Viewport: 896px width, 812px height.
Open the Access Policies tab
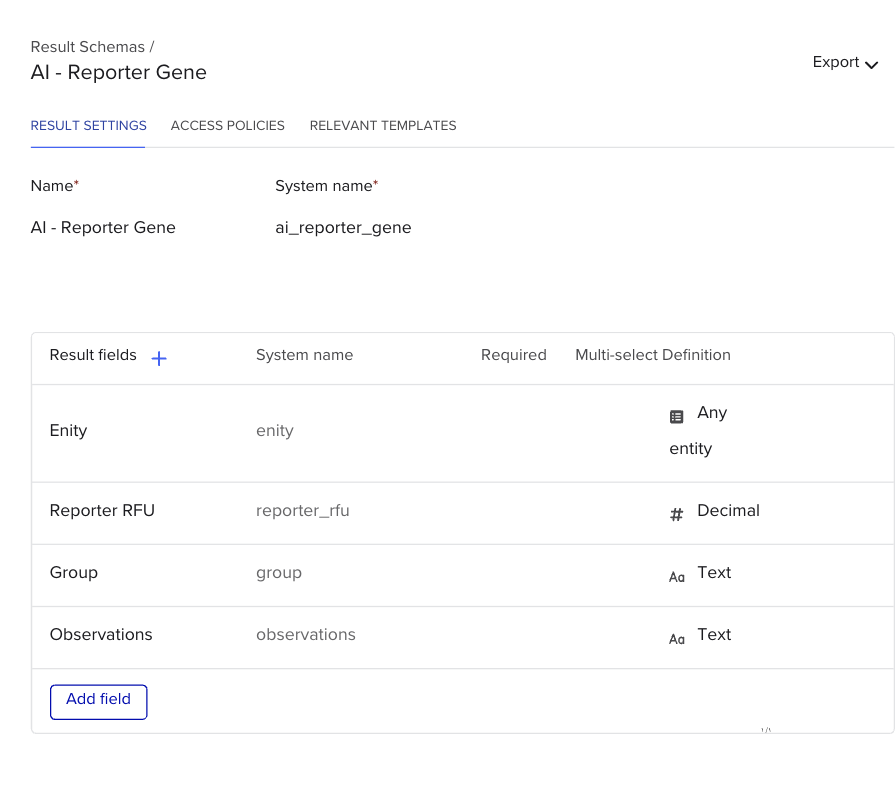(x=227, y=126)
